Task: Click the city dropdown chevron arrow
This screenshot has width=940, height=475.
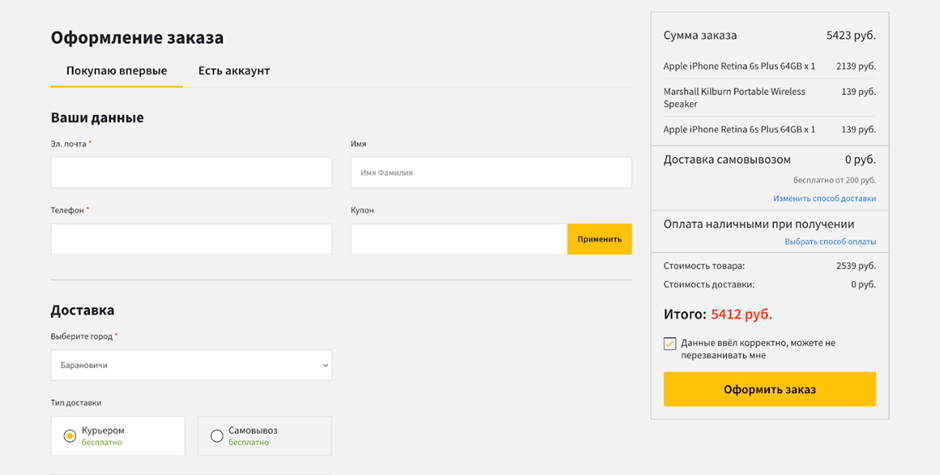Action: tap(323, 366)
